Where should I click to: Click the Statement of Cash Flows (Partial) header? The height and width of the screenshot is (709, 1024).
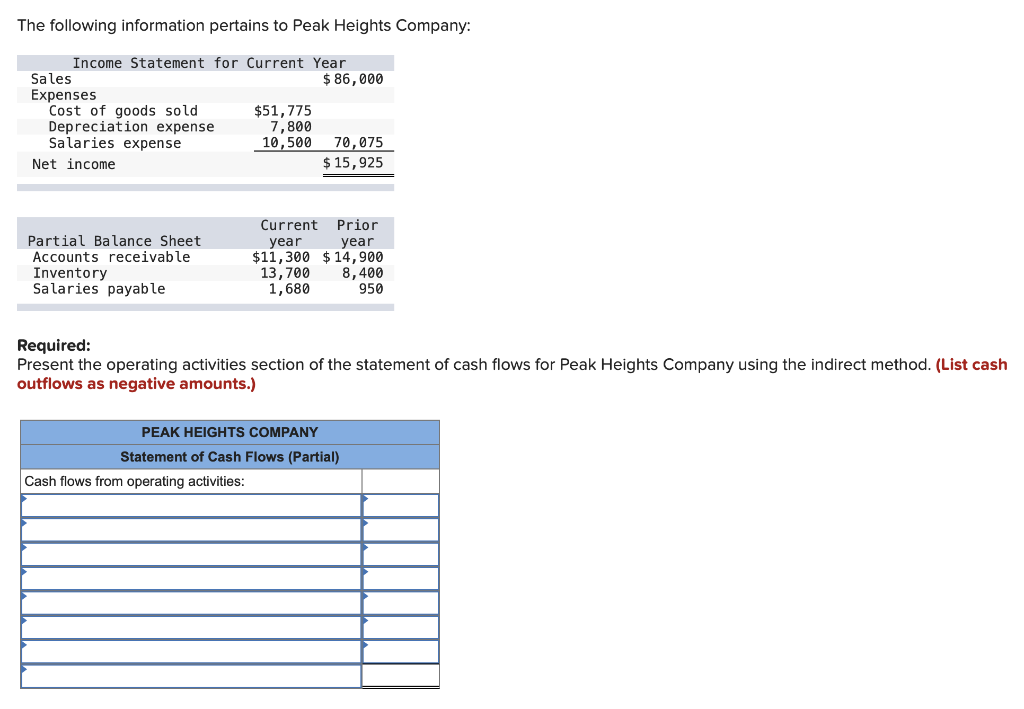click(231, 456)
